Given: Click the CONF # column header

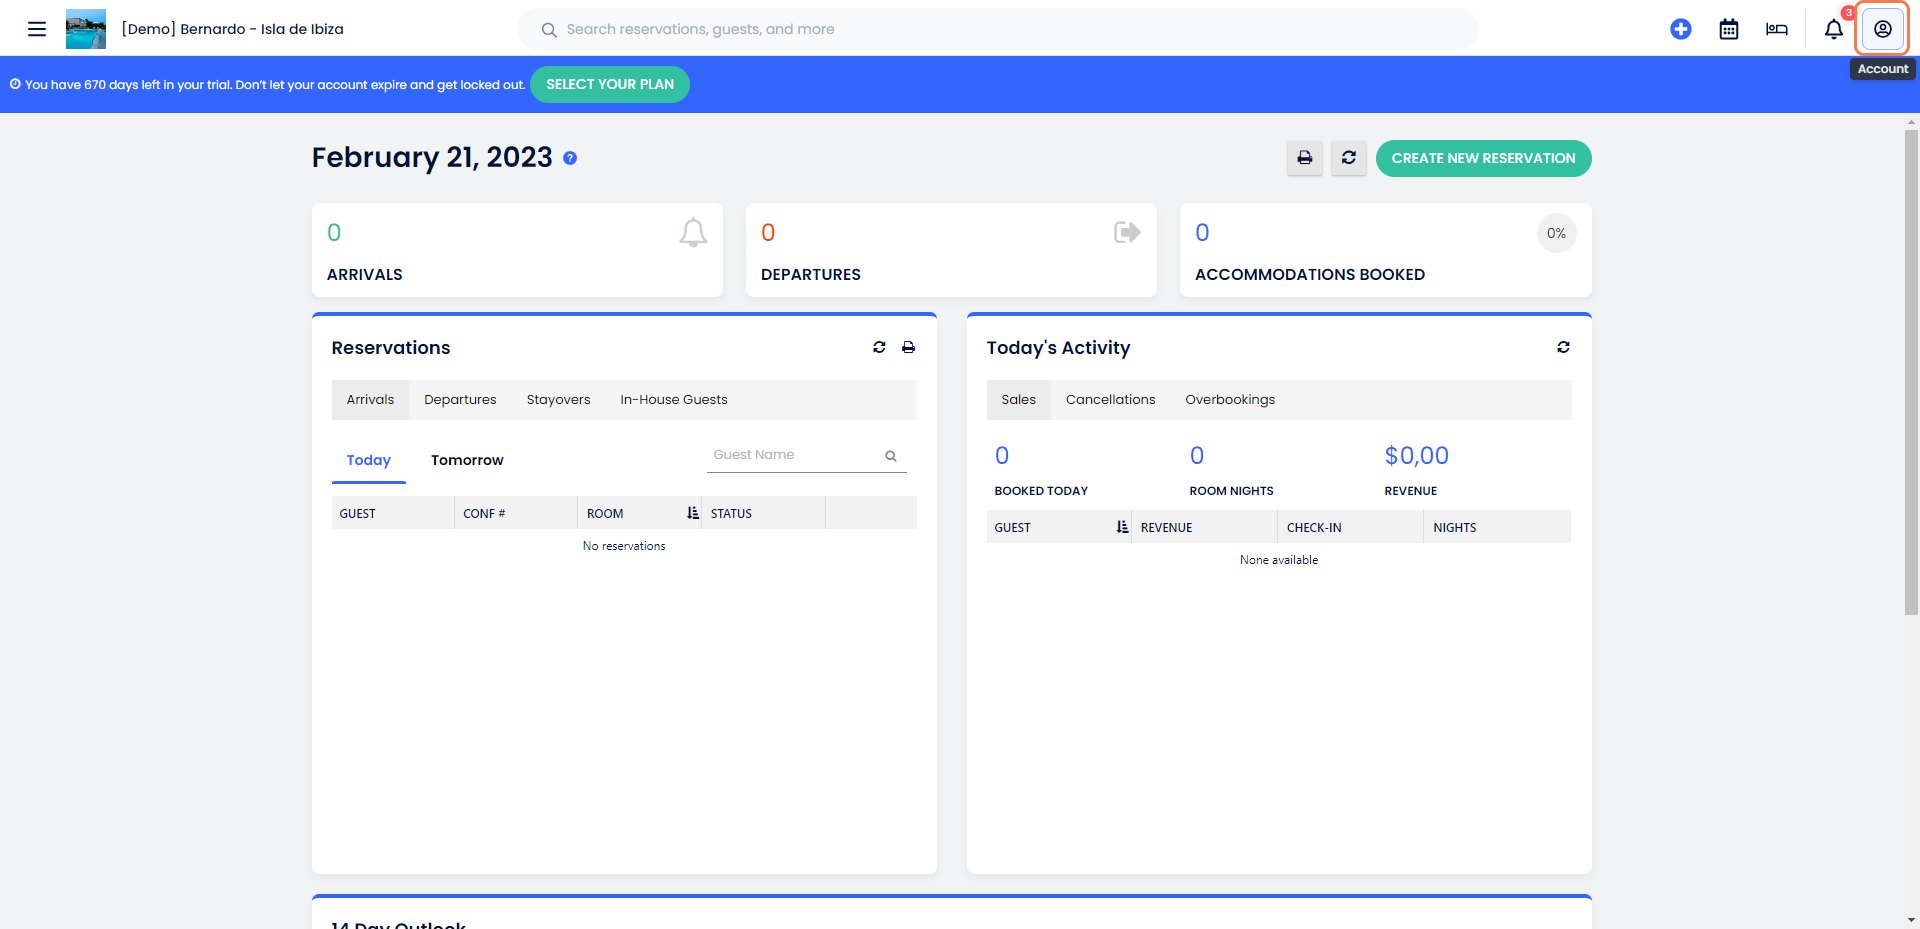Looking at the screenshot, I should (x=515, y=513).
